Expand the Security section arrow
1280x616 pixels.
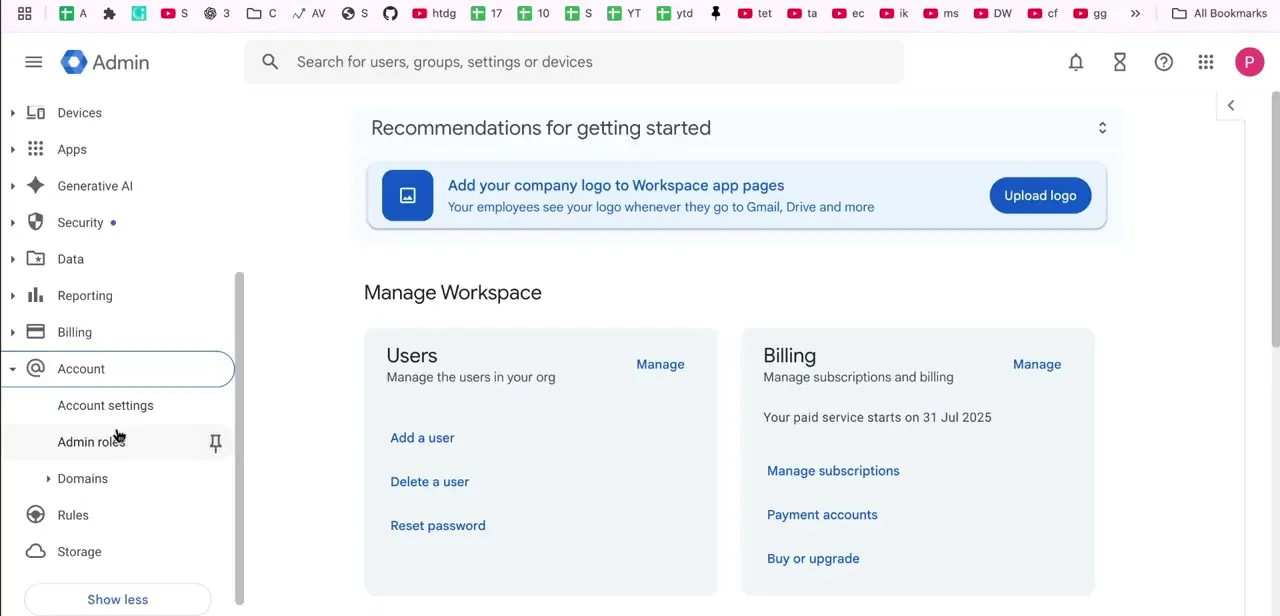coord(13,222)
